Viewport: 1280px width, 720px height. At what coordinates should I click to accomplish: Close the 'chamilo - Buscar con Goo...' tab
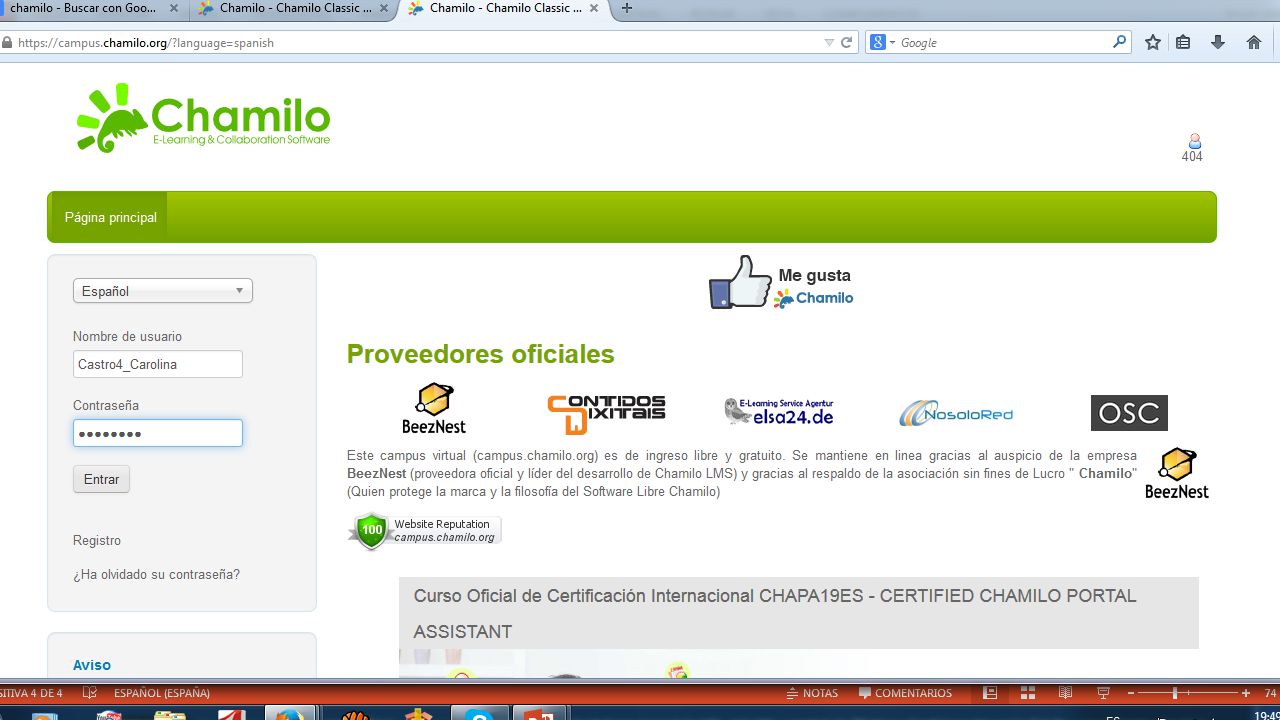click(173, 8)
